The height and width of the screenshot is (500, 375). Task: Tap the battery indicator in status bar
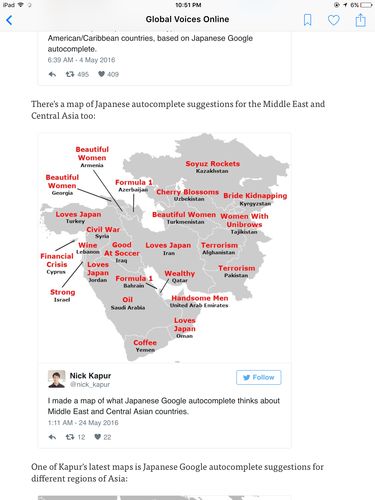(366, 5)
